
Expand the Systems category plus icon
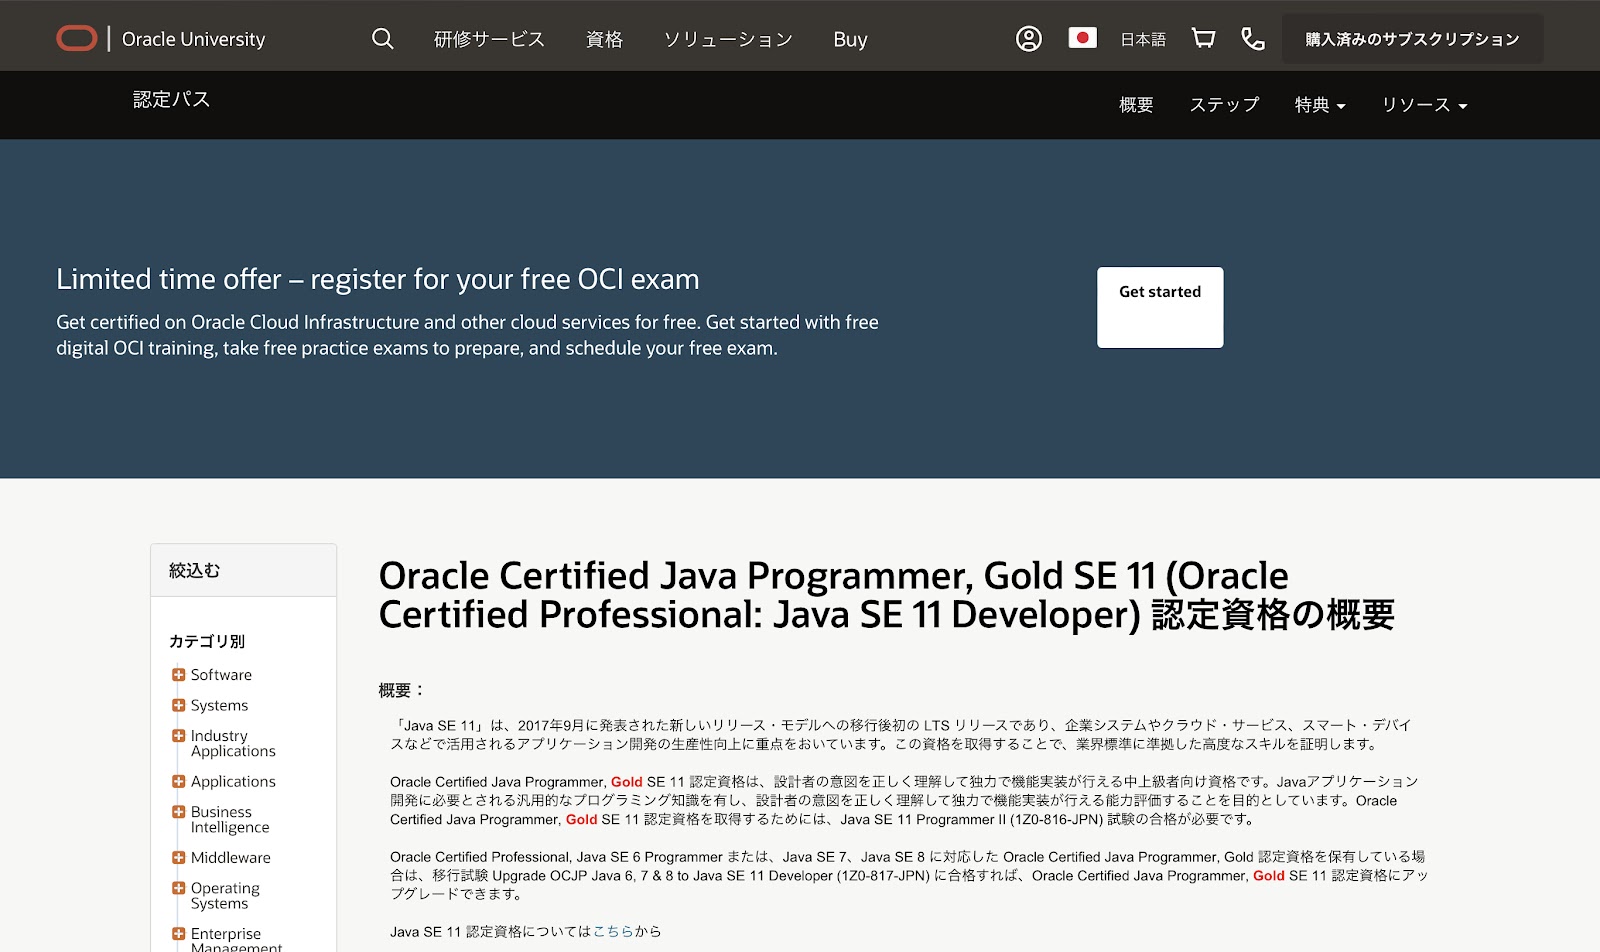pos(178,705)
